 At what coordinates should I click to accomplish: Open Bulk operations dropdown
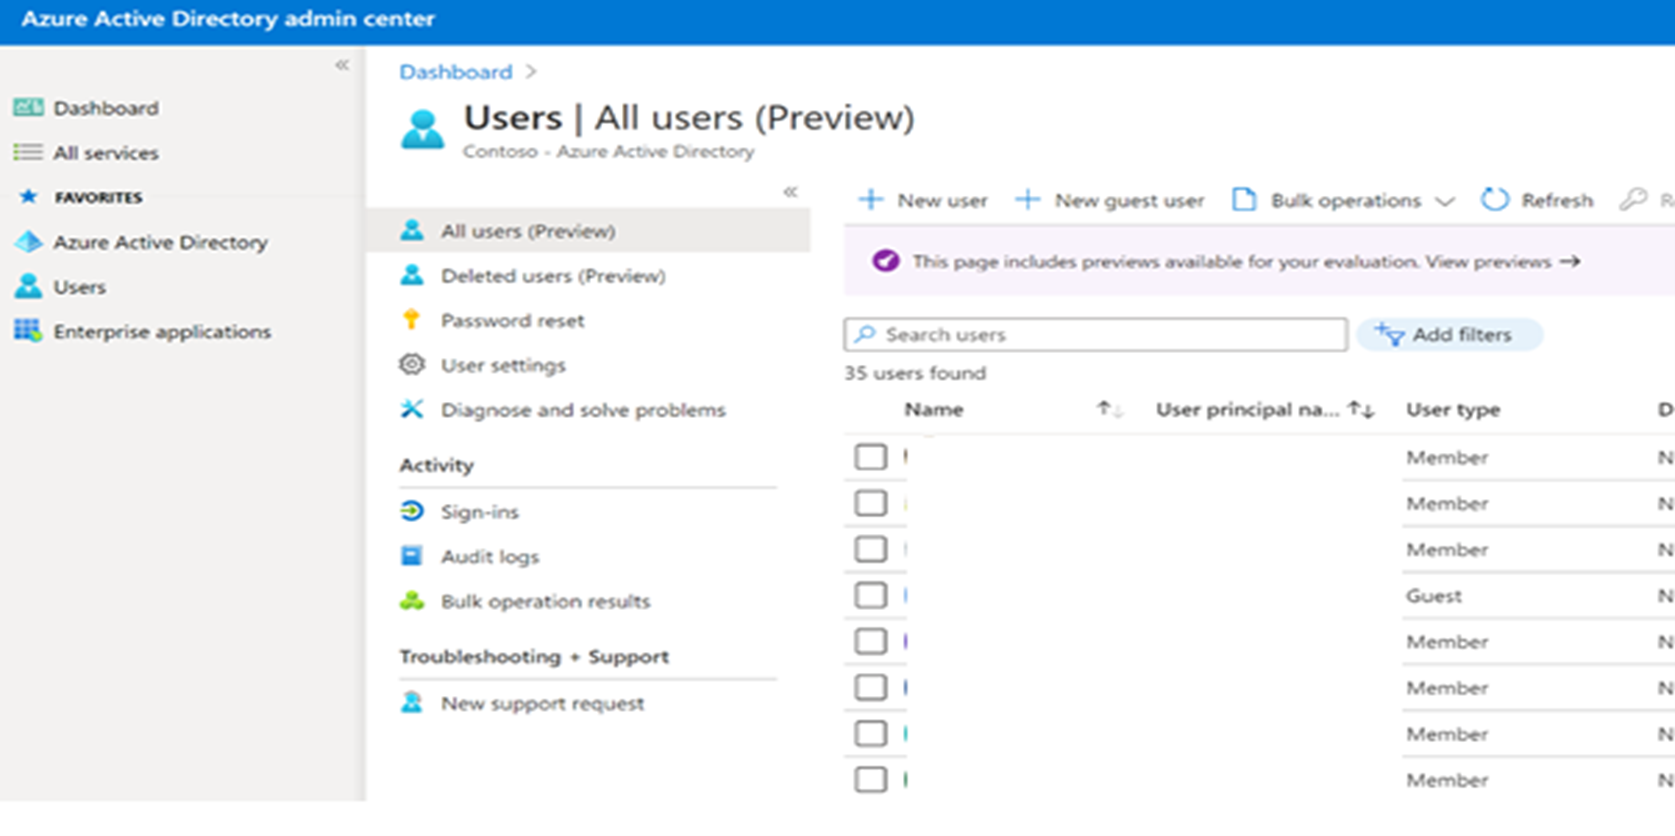[x=1343, y=200]
